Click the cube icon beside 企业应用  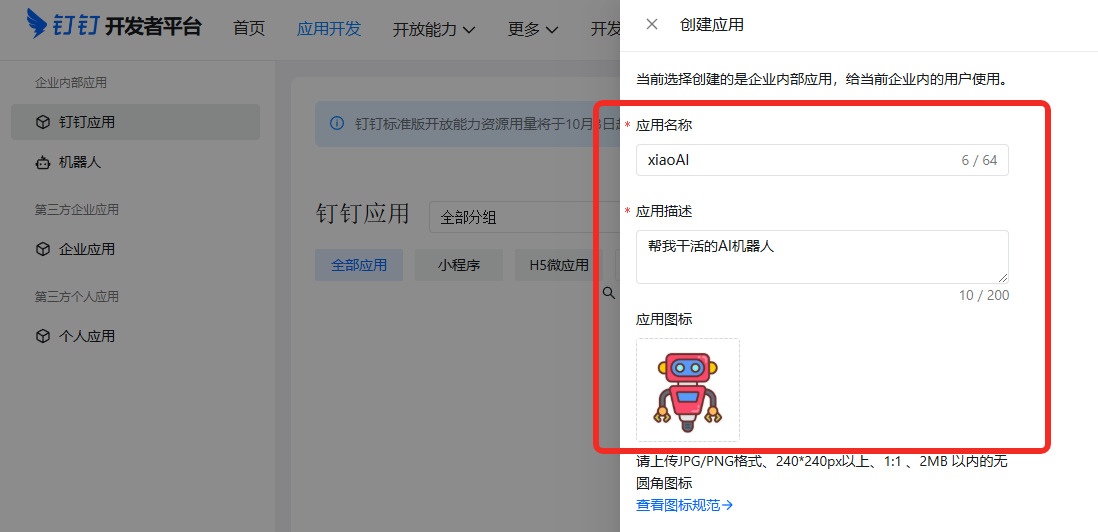(42, 249)
